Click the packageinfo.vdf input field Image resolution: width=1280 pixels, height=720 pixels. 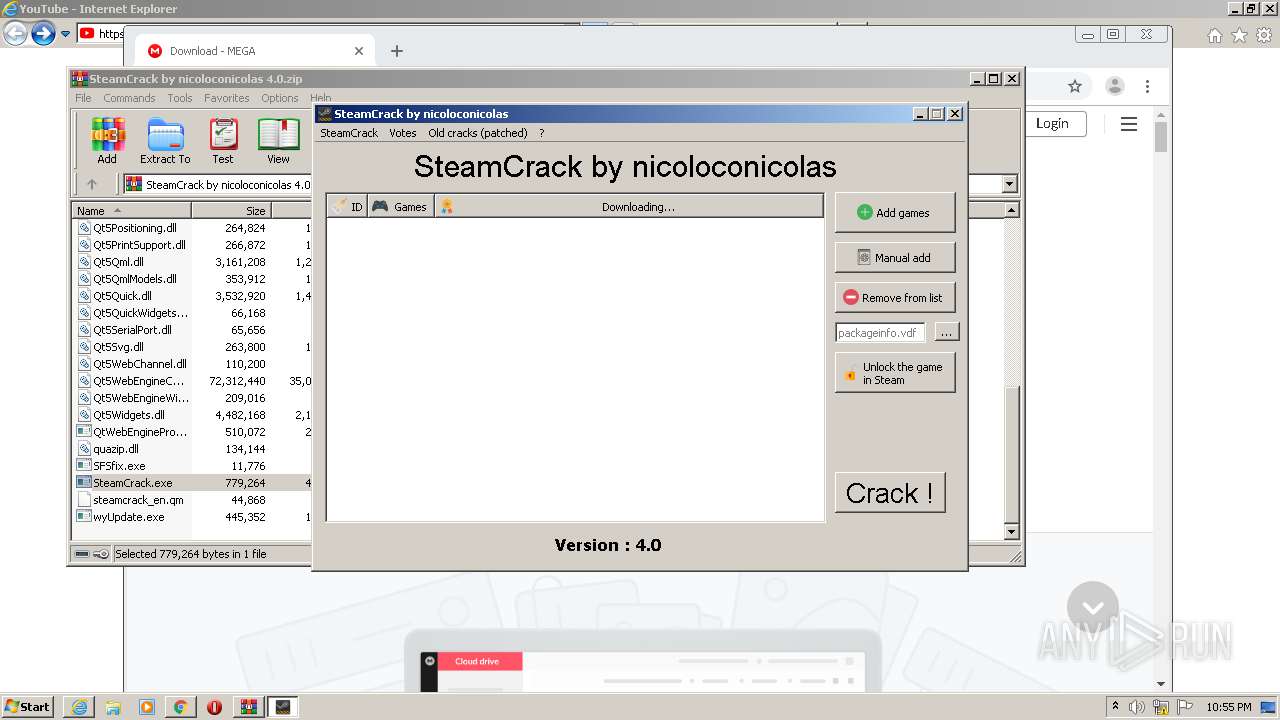click(880, 333)
